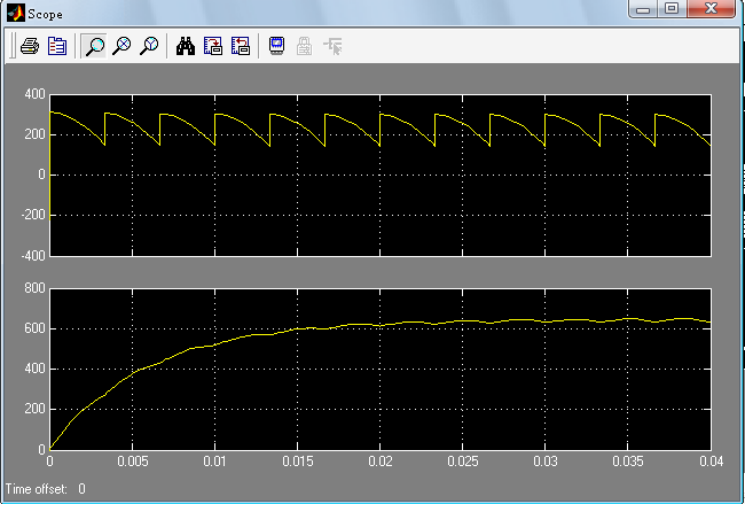Save current axes settings
Viewport: 745px width, 505px height.
[213, 46]
